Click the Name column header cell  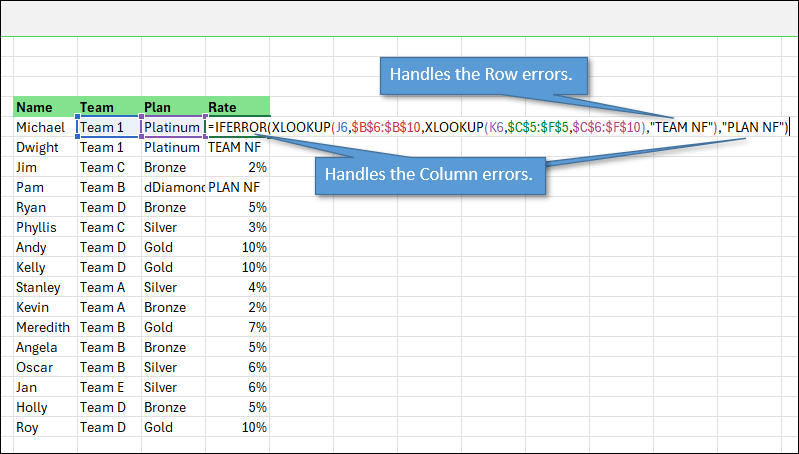[x=44, y=107]
